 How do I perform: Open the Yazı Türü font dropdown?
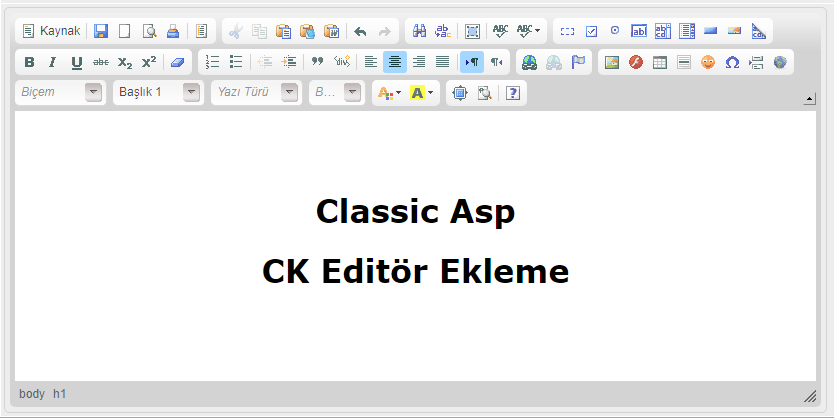[256, 93]
